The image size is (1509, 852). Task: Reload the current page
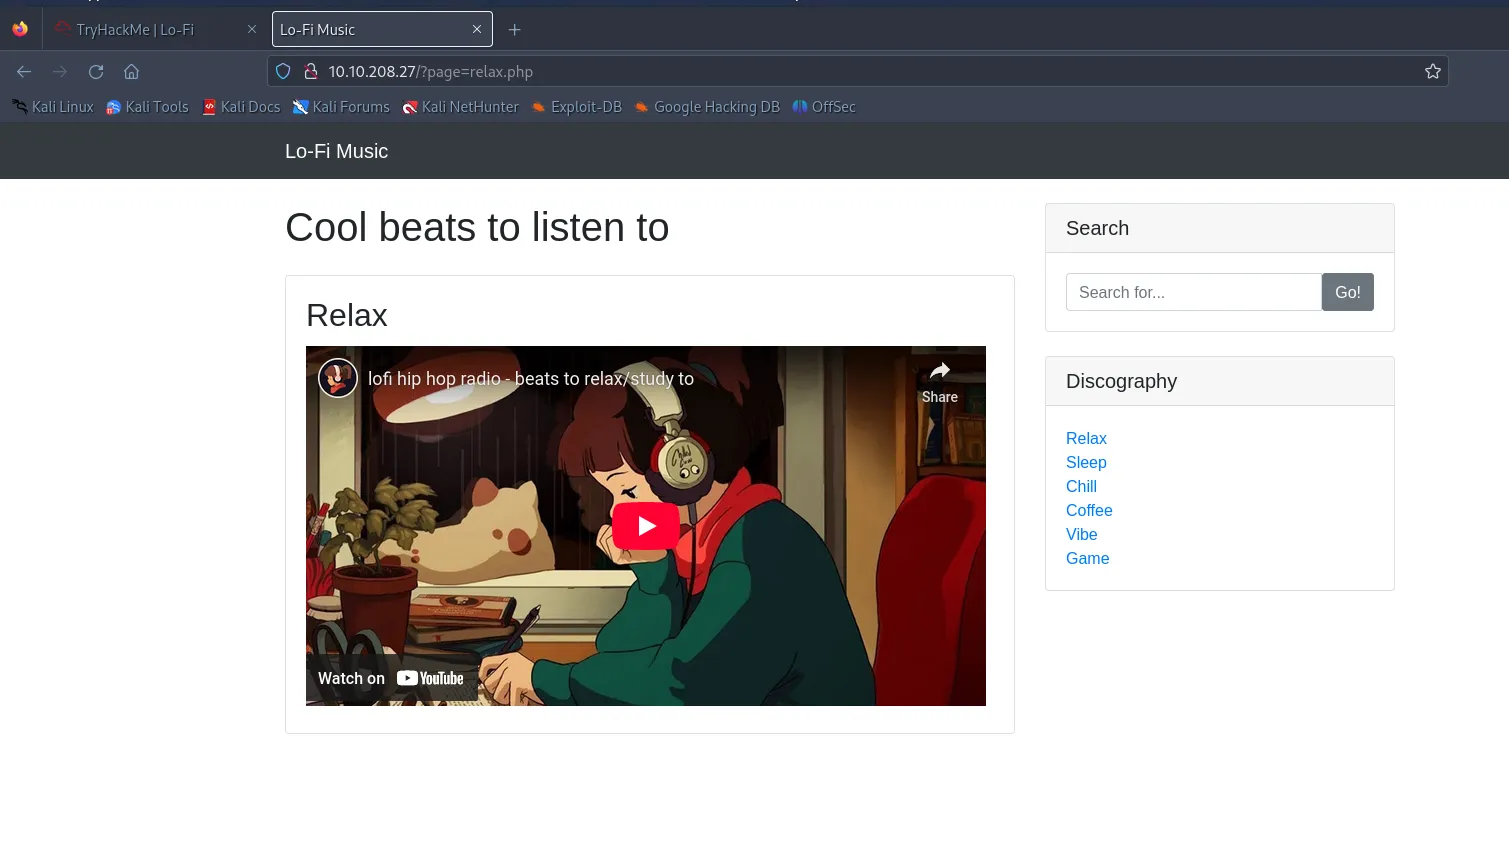tap(96, 72)
